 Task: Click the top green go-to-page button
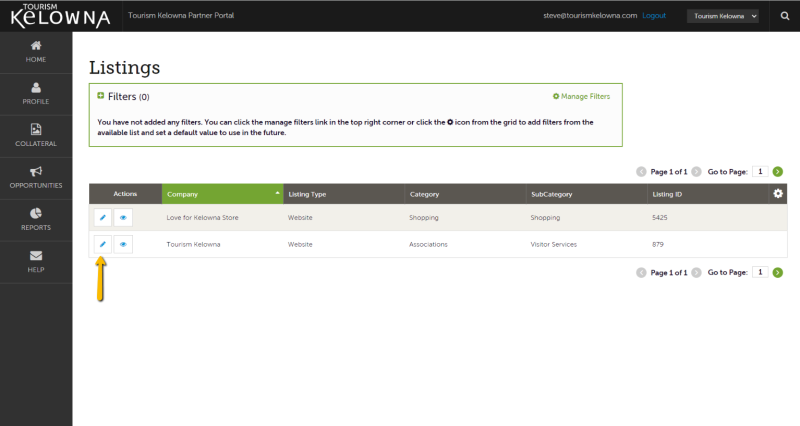[x=778, y=172]
